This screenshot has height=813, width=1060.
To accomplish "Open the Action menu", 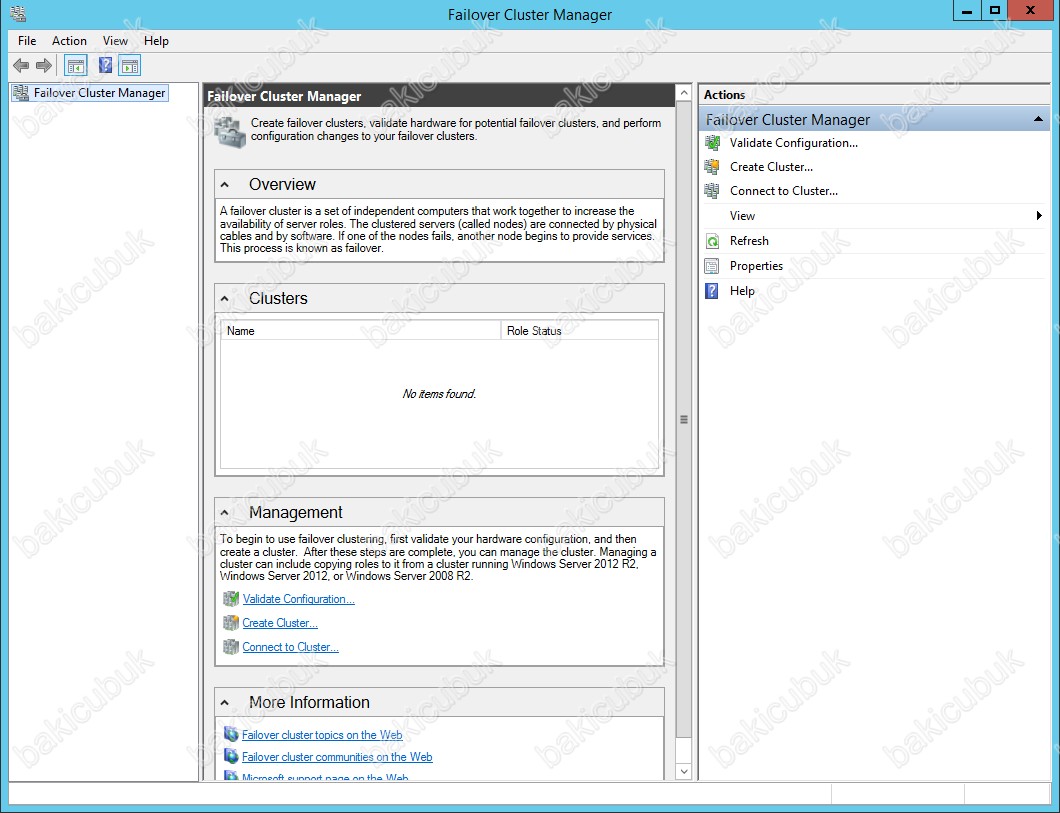I will (x=69, y=41).
